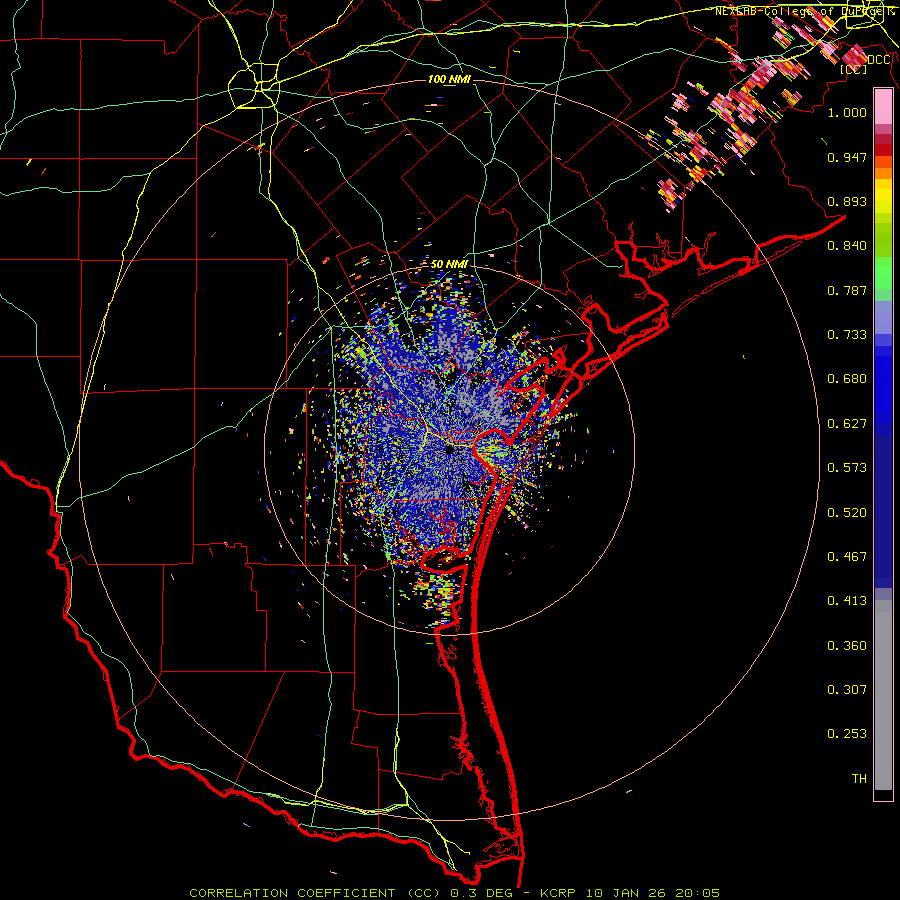Image resolution: width=900 pixels, height=900 pixels.
Task: Click the Correlation Coefficient KCRP caption text
Action: (x=454, y=893)
